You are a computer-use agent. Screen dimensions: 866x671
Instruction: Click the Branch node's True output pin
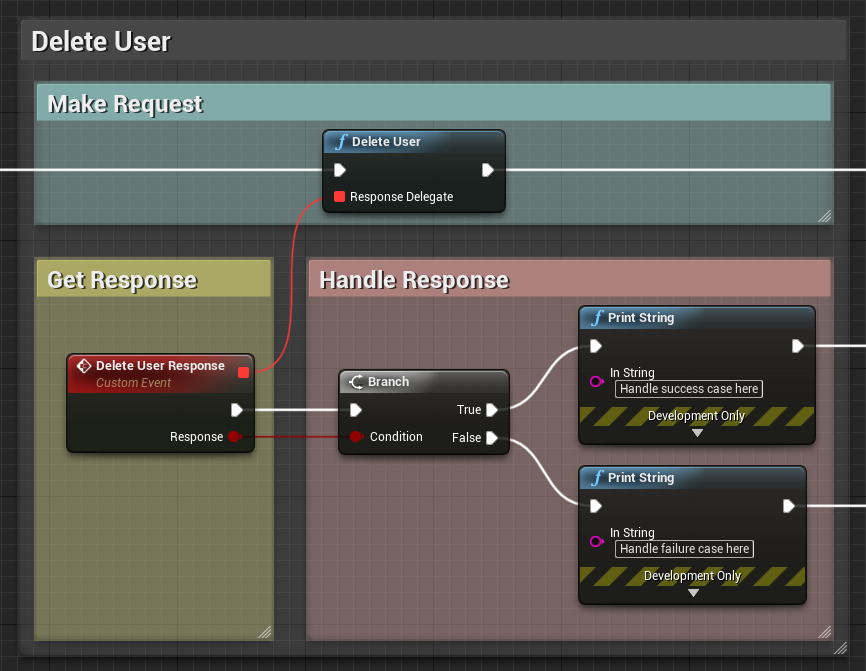tap(492, 410)
